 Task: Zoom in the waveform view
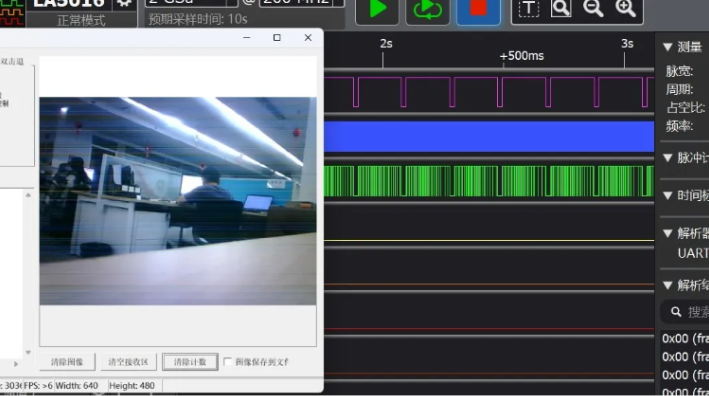(625, 8)
